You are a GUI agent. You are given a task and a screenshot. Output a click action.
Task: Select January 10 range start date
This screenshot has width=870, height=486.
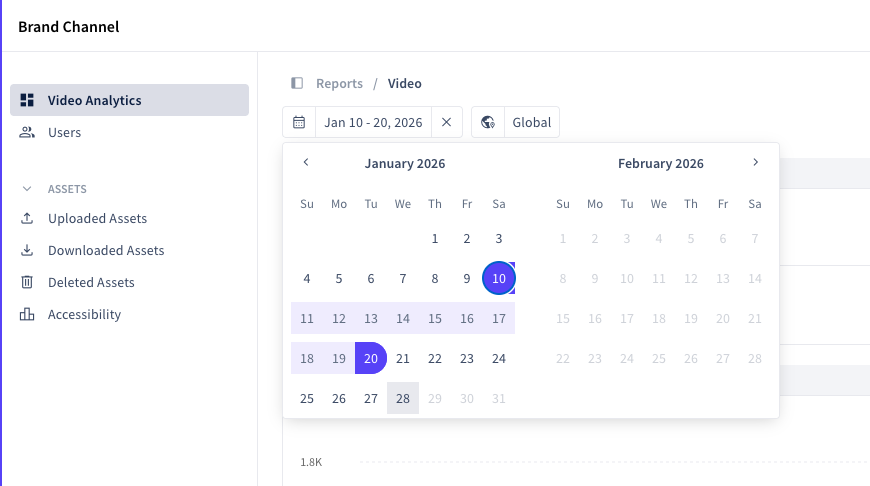point(498,278)
